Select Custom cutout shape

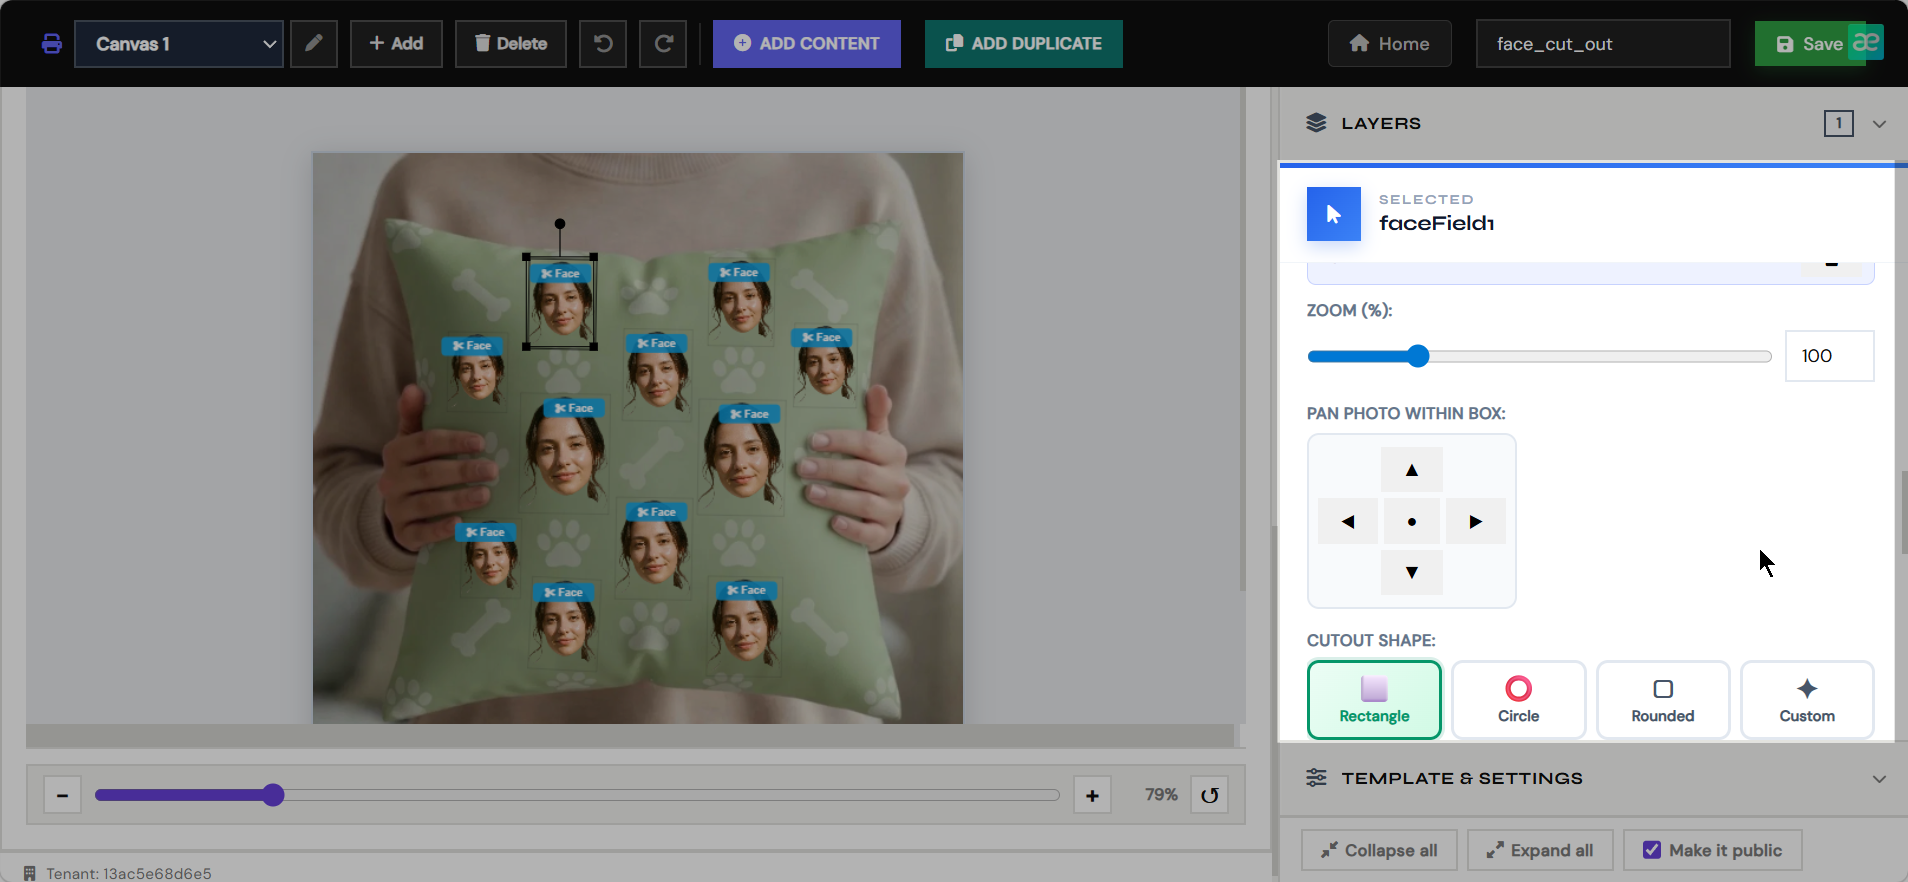click(x=1807, y=700)
